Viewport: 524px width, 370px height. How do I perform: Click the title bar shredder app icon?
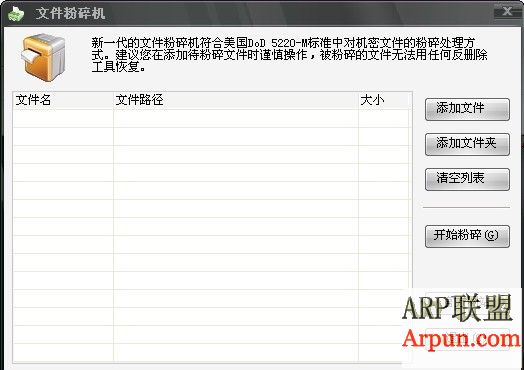point(16,14)
